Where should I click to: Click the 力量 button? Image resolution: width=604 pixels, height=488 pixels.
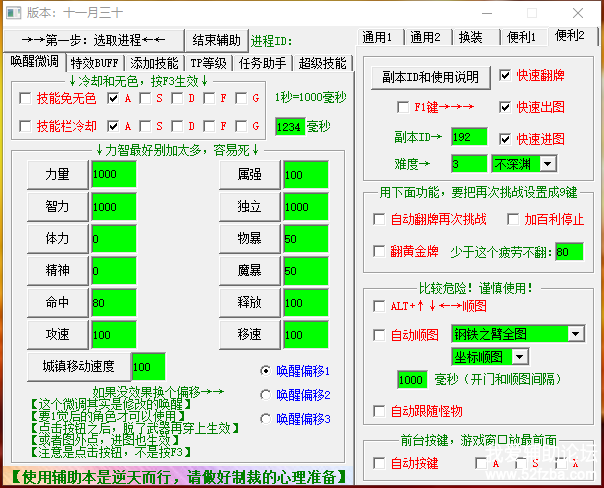click(58, 174)
